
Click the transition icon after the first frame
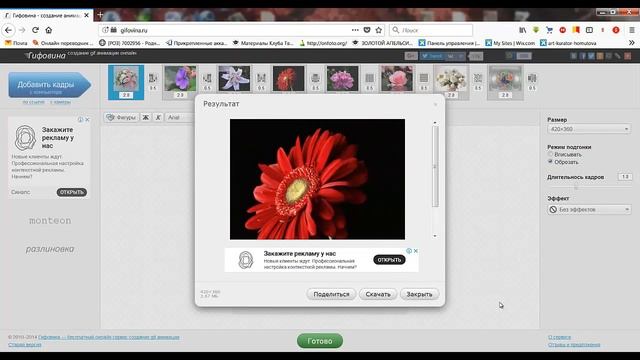153,78
